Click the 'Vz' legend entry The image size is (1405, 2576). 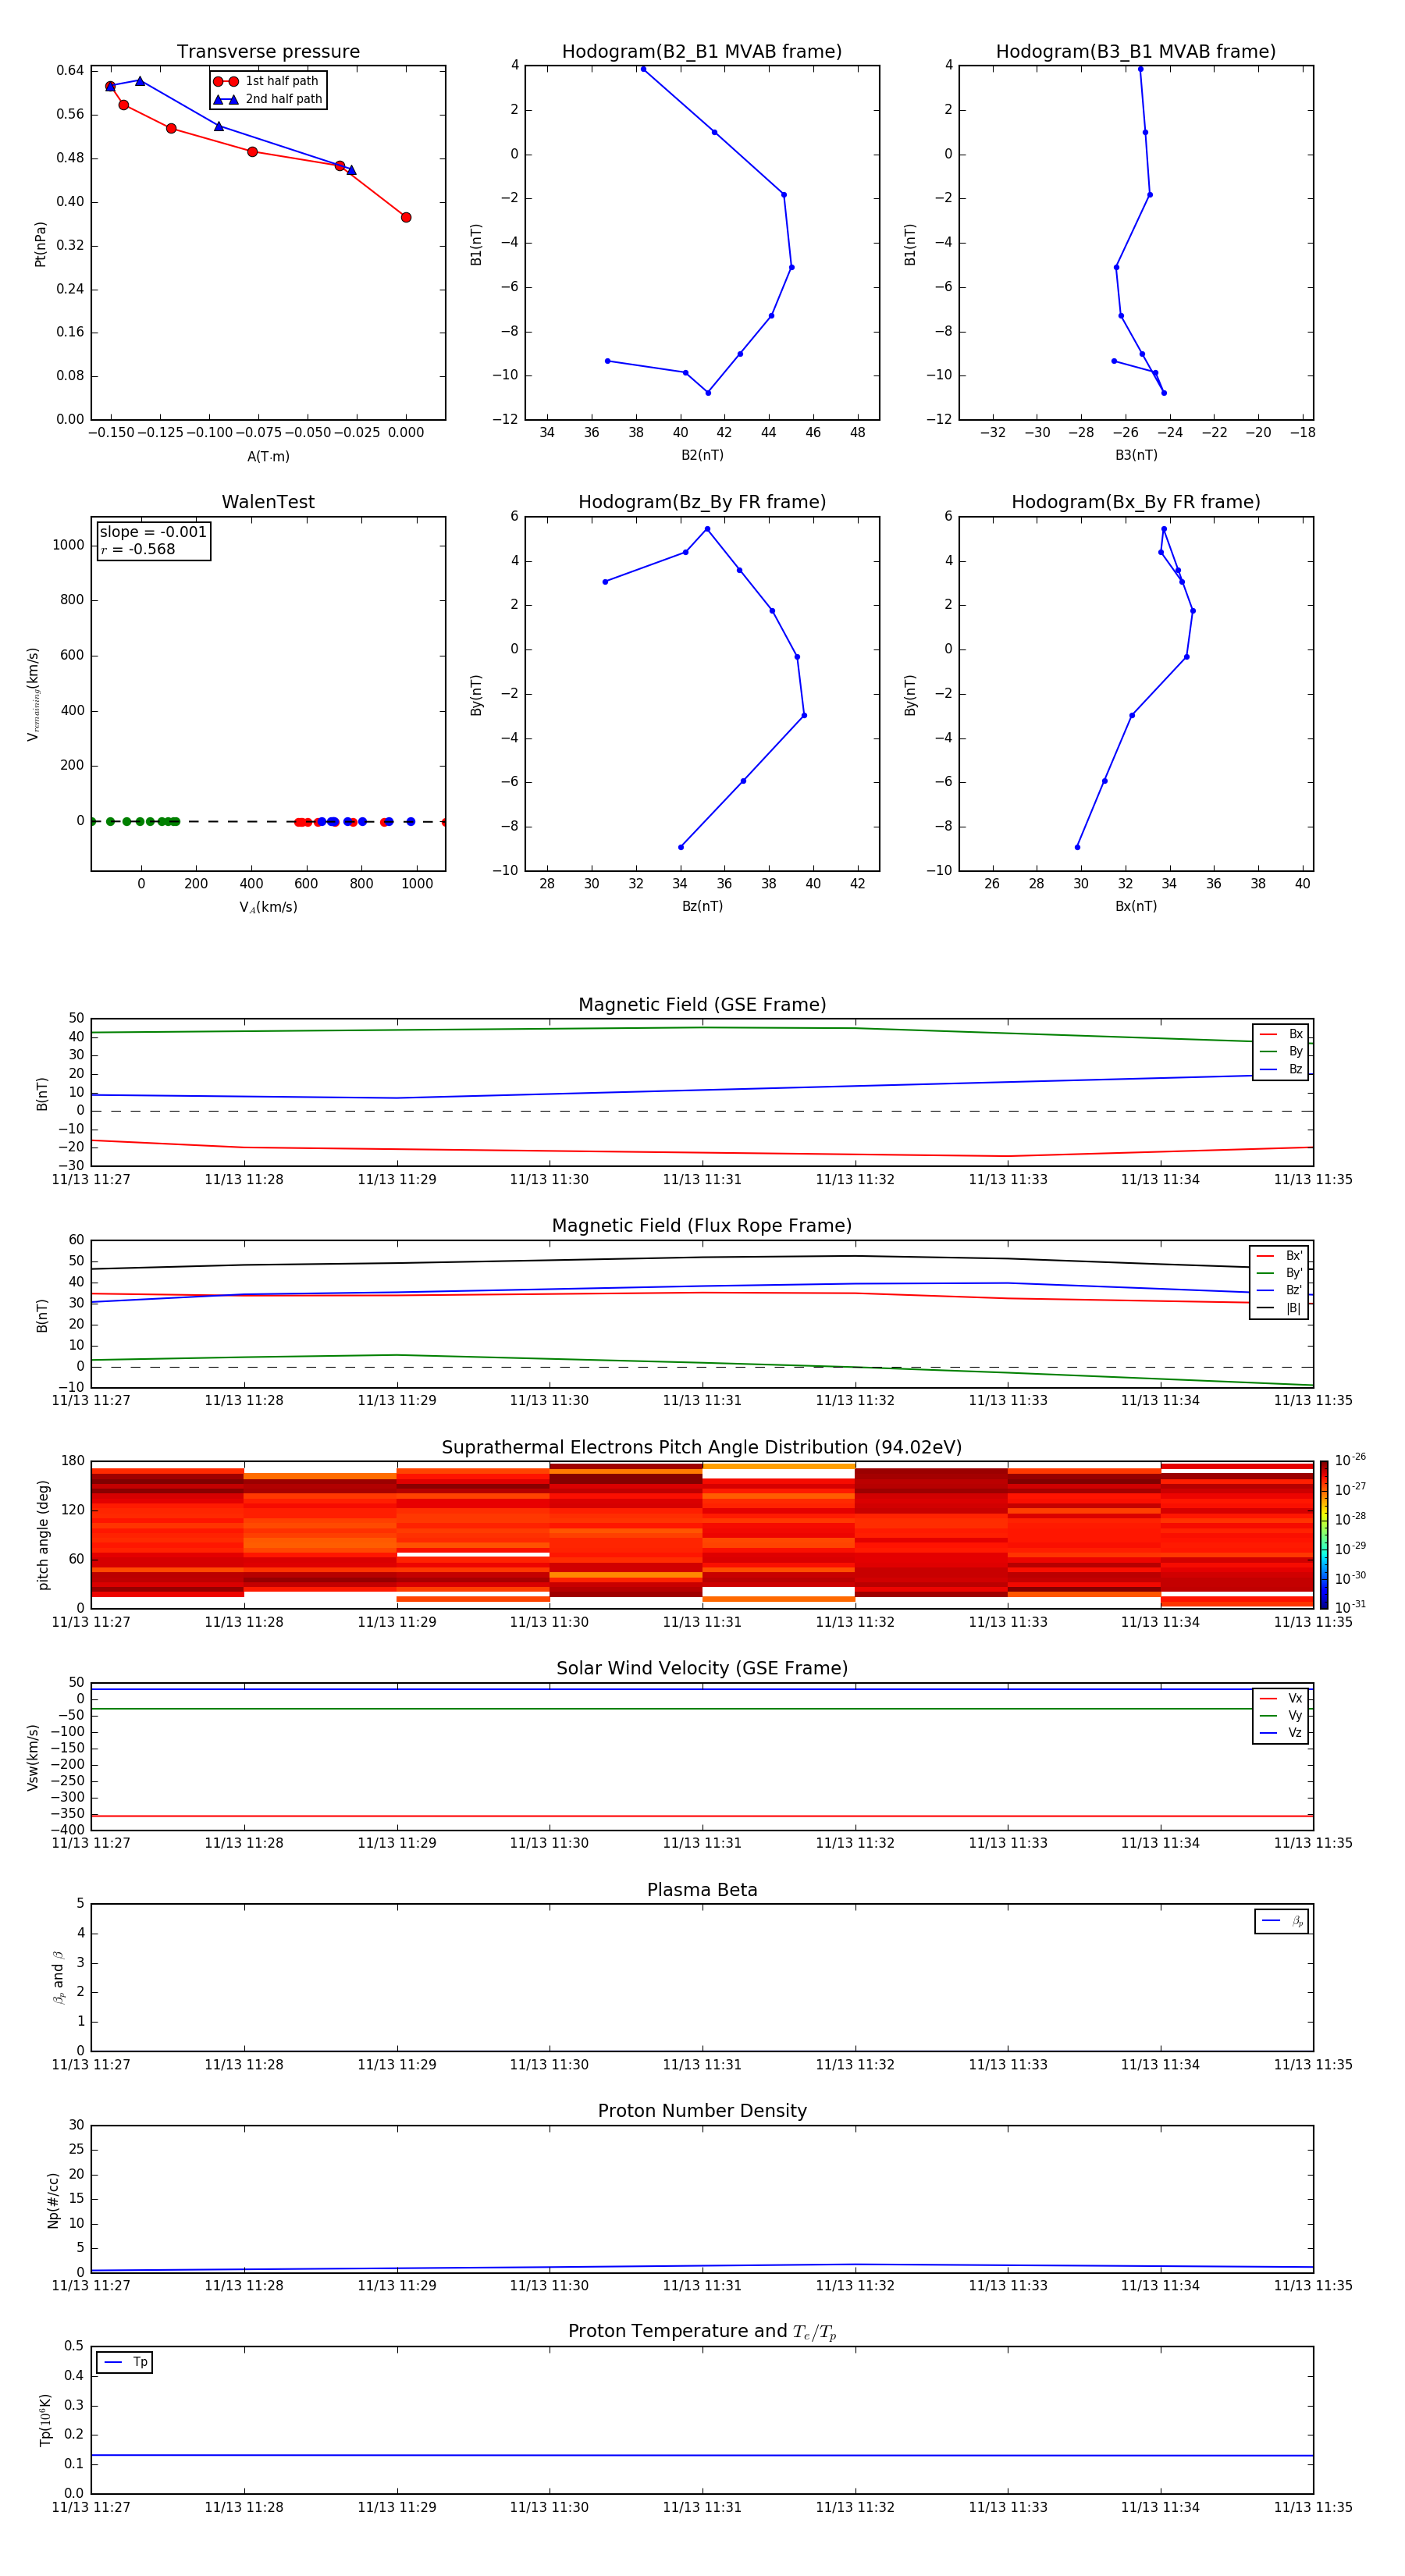pos(1281,1733)
